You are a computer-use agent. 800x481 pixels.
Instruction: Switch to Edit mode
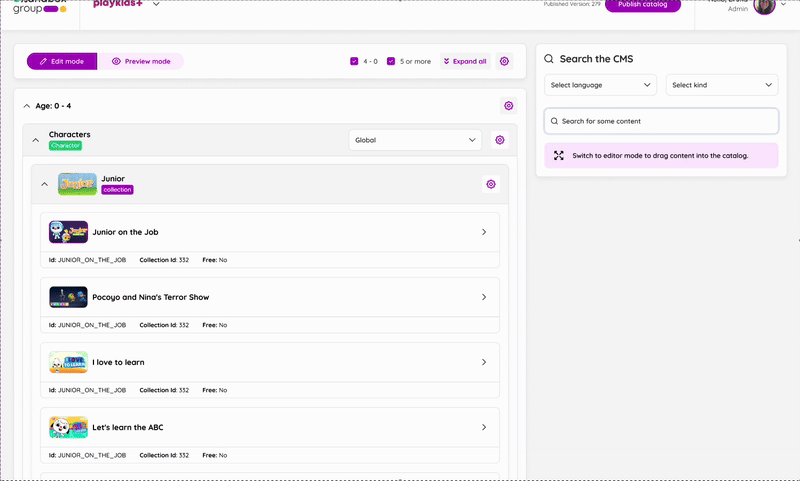tap(62, 61)
